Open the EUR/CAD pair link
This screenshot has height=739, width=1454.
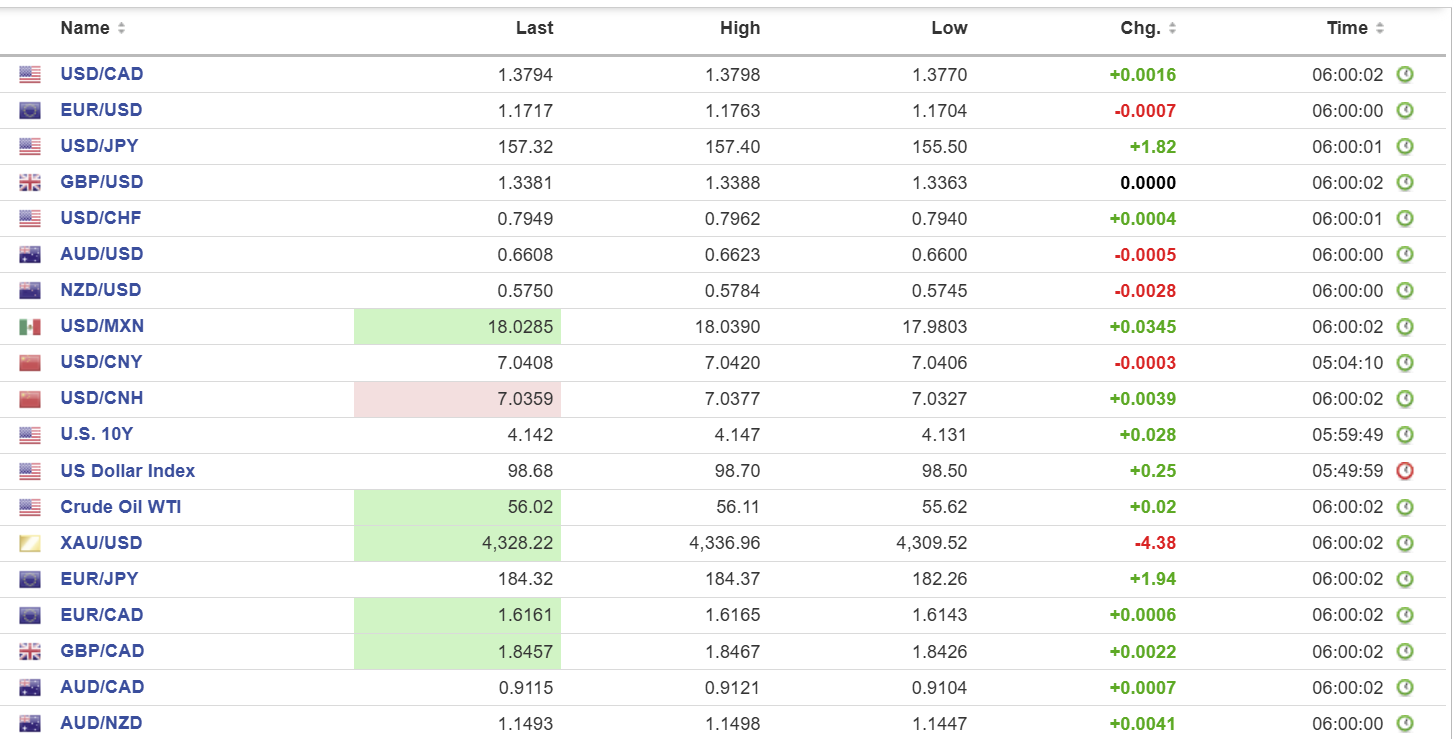[101, 615]
